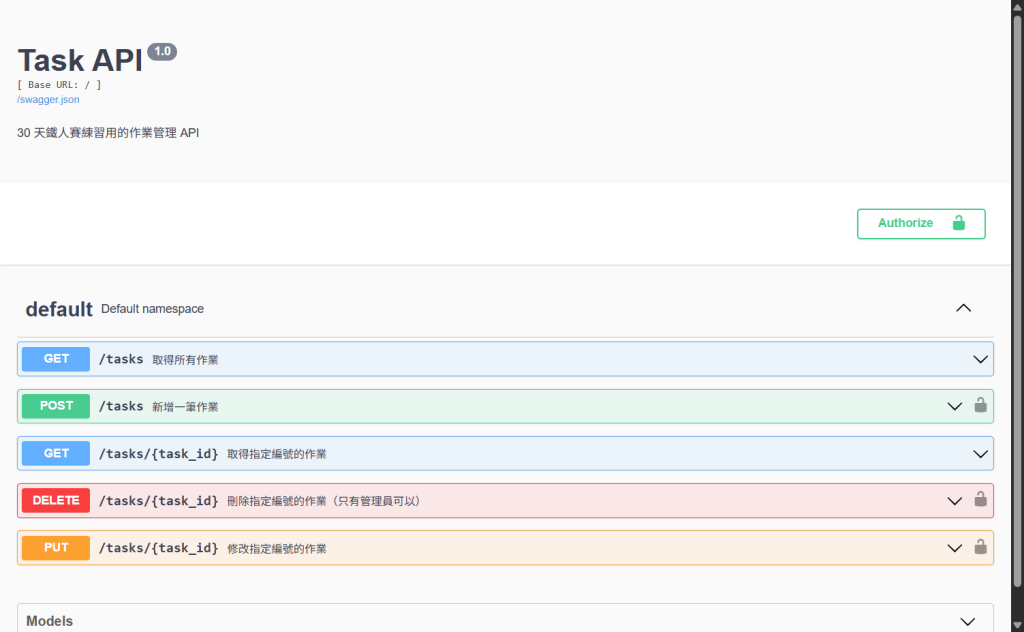The image size is (1024, 632).
Task: Click the DELETE method badge
Action: click(x=56, y=501)
